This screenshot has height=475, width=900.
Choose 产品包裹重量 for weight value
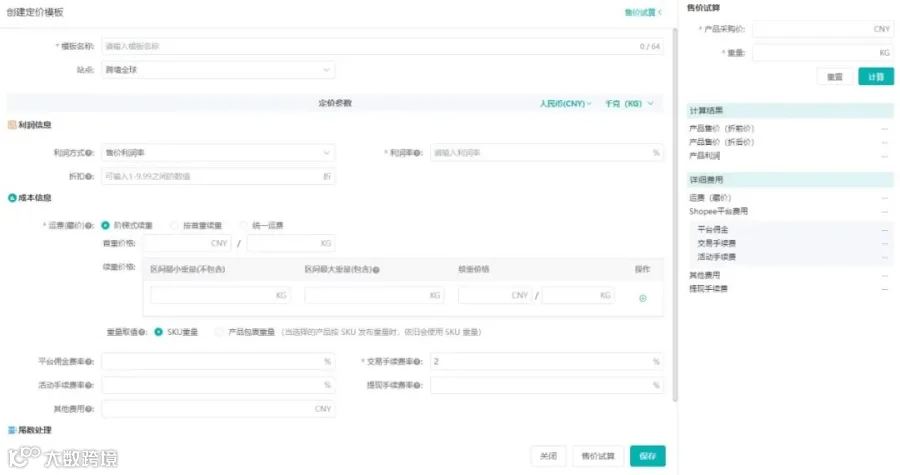click(x=245, y=332)
